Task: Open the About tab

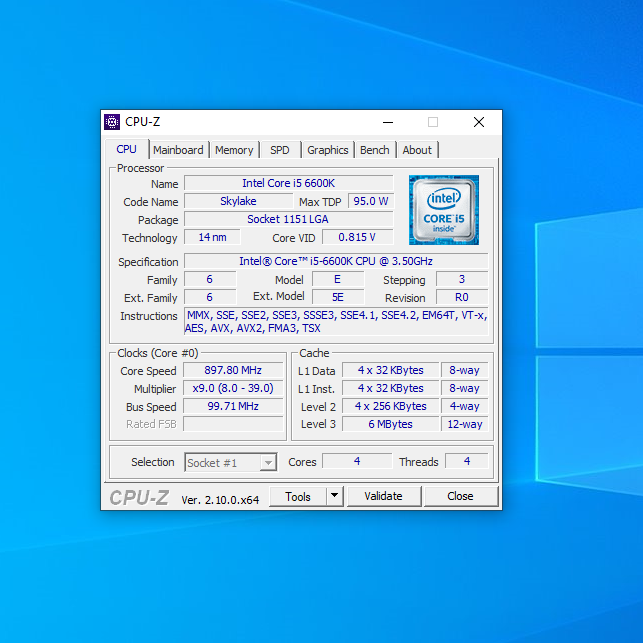Action: tap(417, 150)
